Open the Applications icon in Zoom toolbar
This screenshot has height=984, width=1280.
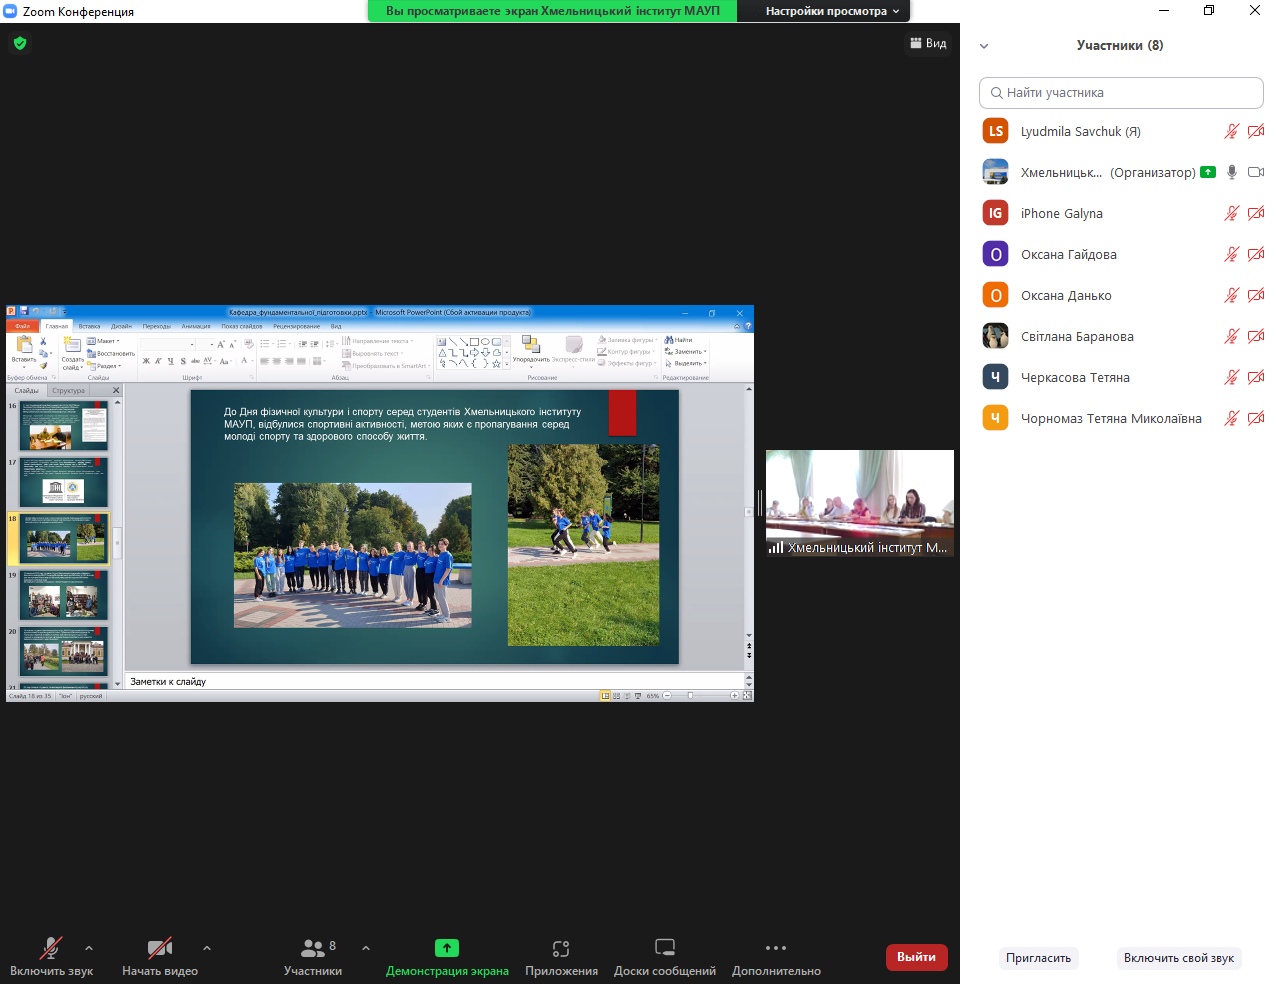click(x=561, y=948)
